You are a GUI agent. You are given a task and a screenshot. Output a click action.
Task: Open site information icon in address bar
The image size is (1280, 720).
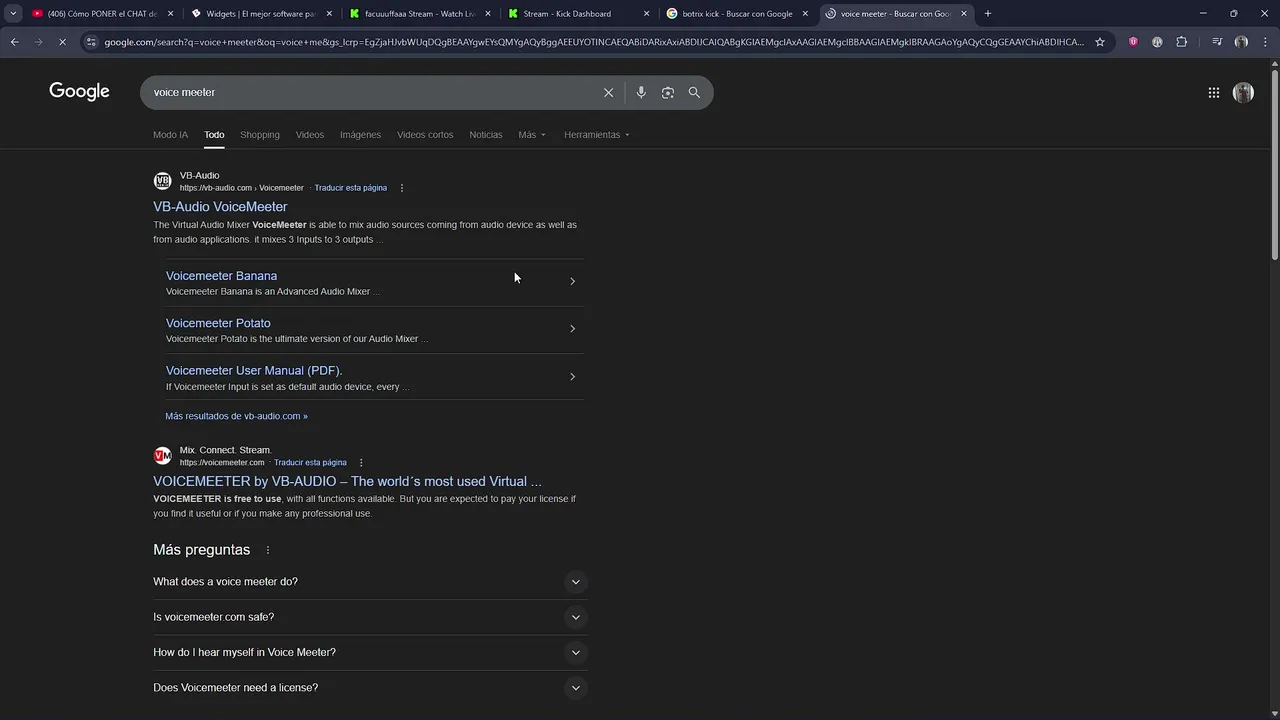(91, 42)
